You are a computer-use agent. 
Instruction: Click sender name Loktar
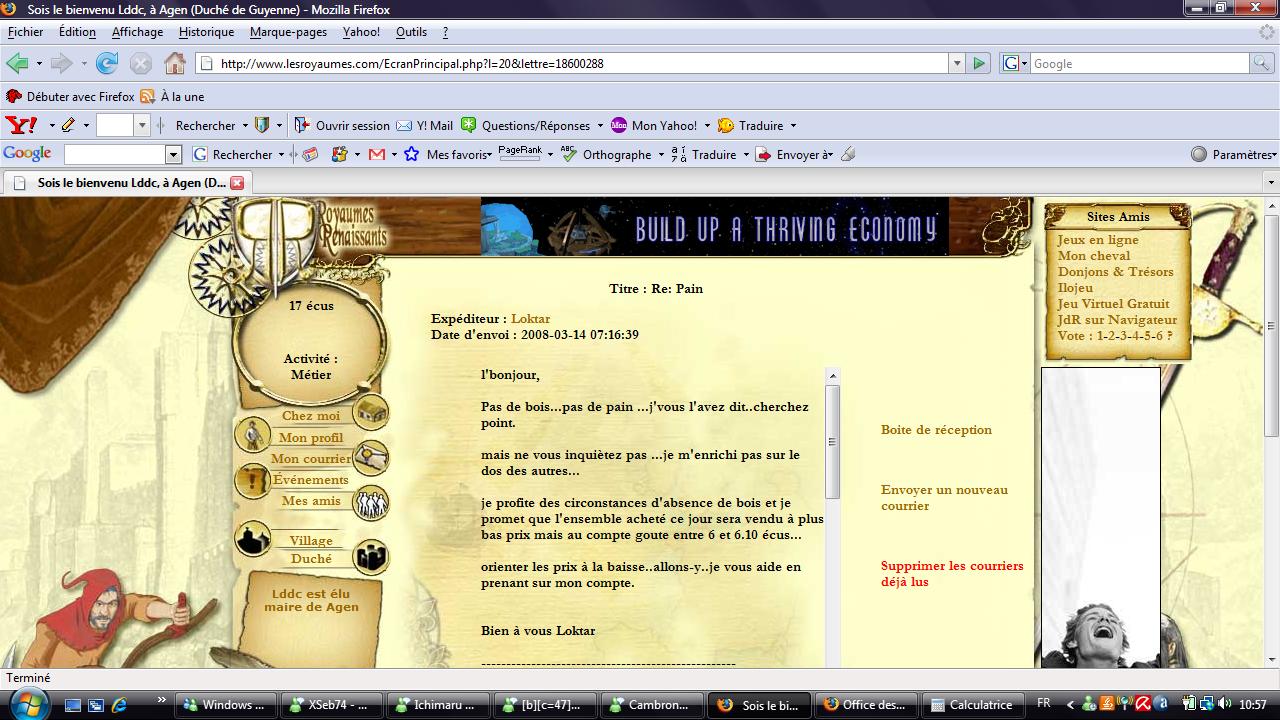530,319
